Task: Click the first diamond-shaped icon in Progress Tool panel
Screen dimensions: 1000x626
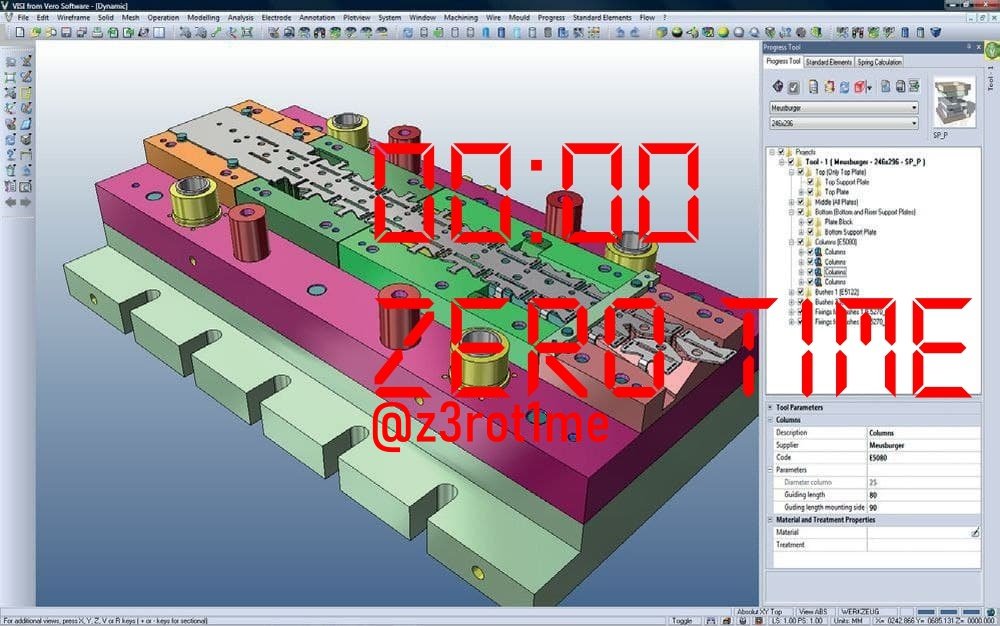Action: tap(778, 86)
